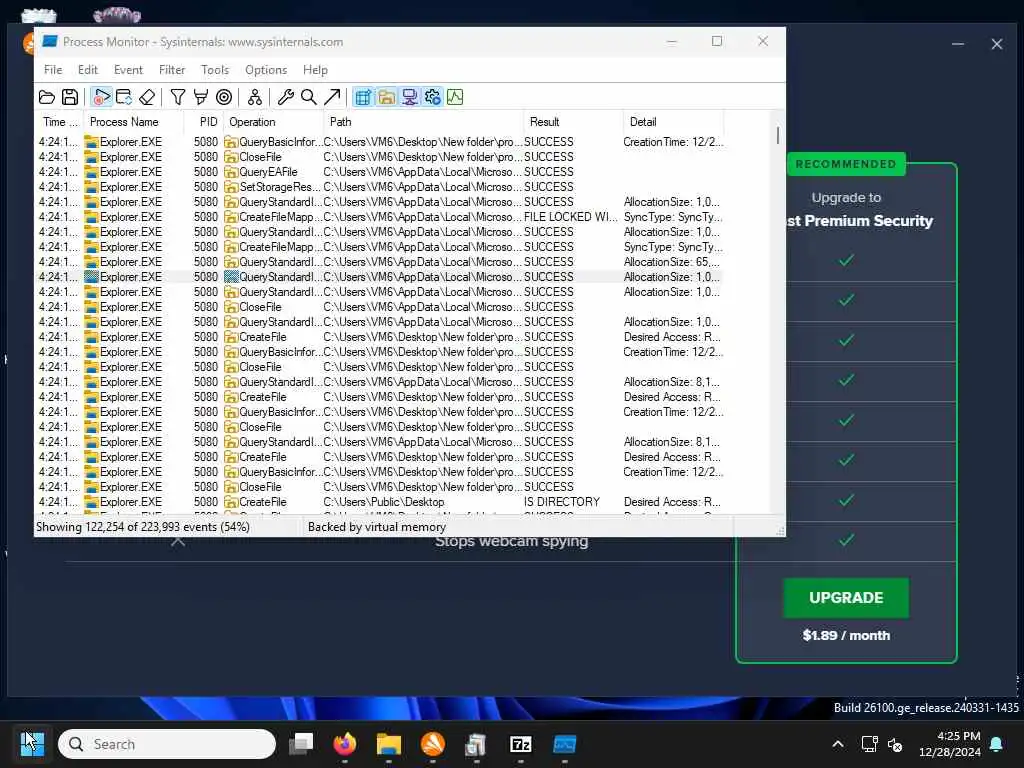Viewport: 1024px width, 768px height.
Task: Select the row with IS DIRECTORY result
Action: coord(379,502)
